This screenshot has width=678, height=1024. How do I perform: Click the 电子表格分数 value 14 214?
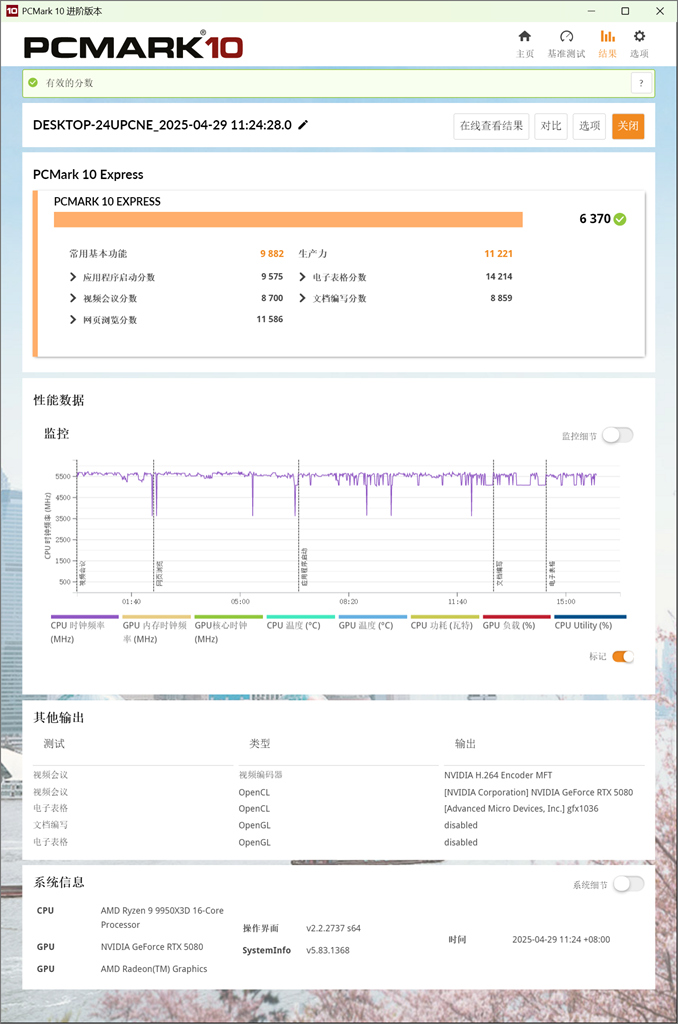pos(499,276)
